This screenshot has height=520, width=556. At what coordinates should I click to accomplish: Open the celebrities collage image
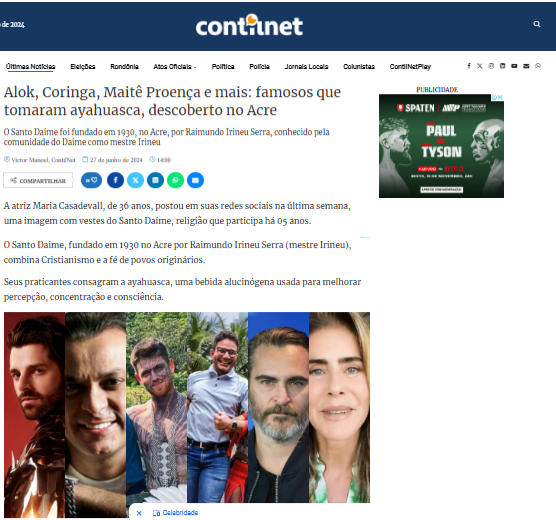[187, 413]
